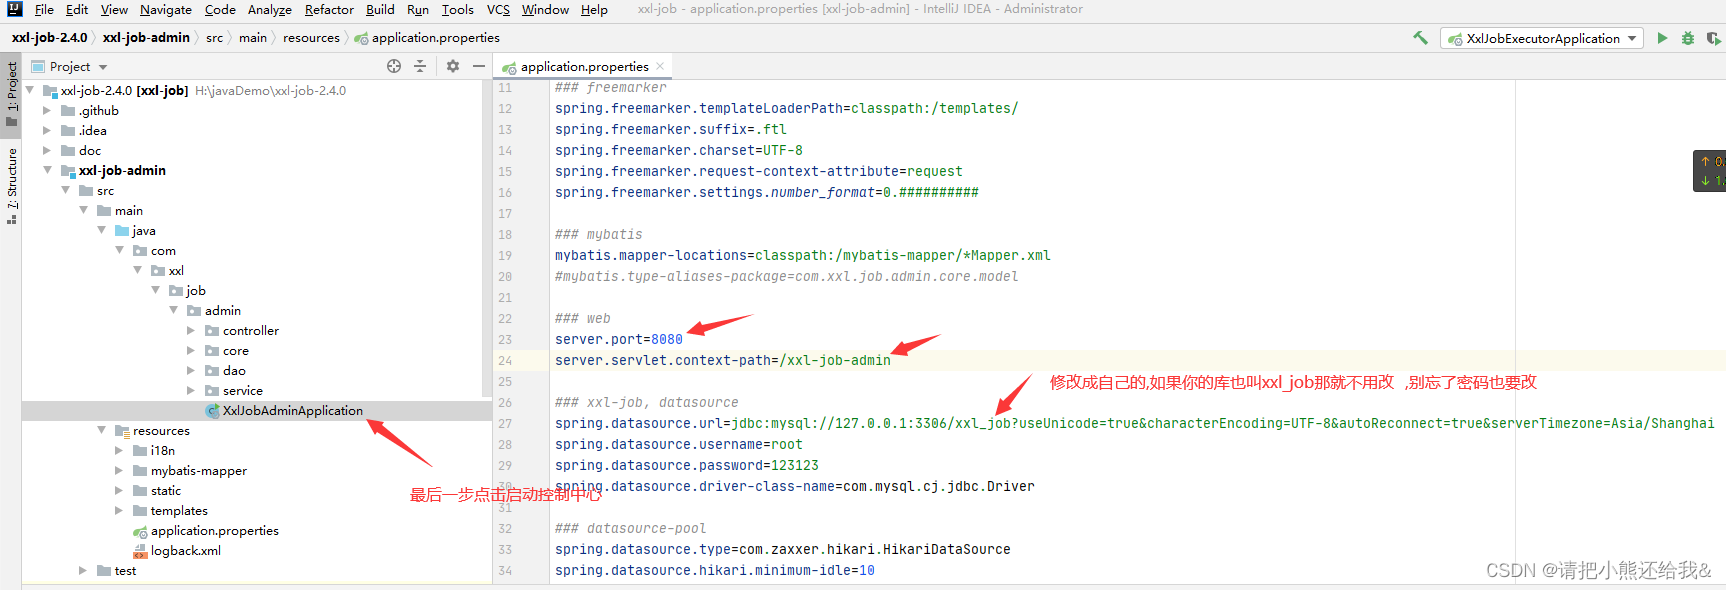Expand the controller package
This screenshot has width=1726, height=590.
pos(191,330)
